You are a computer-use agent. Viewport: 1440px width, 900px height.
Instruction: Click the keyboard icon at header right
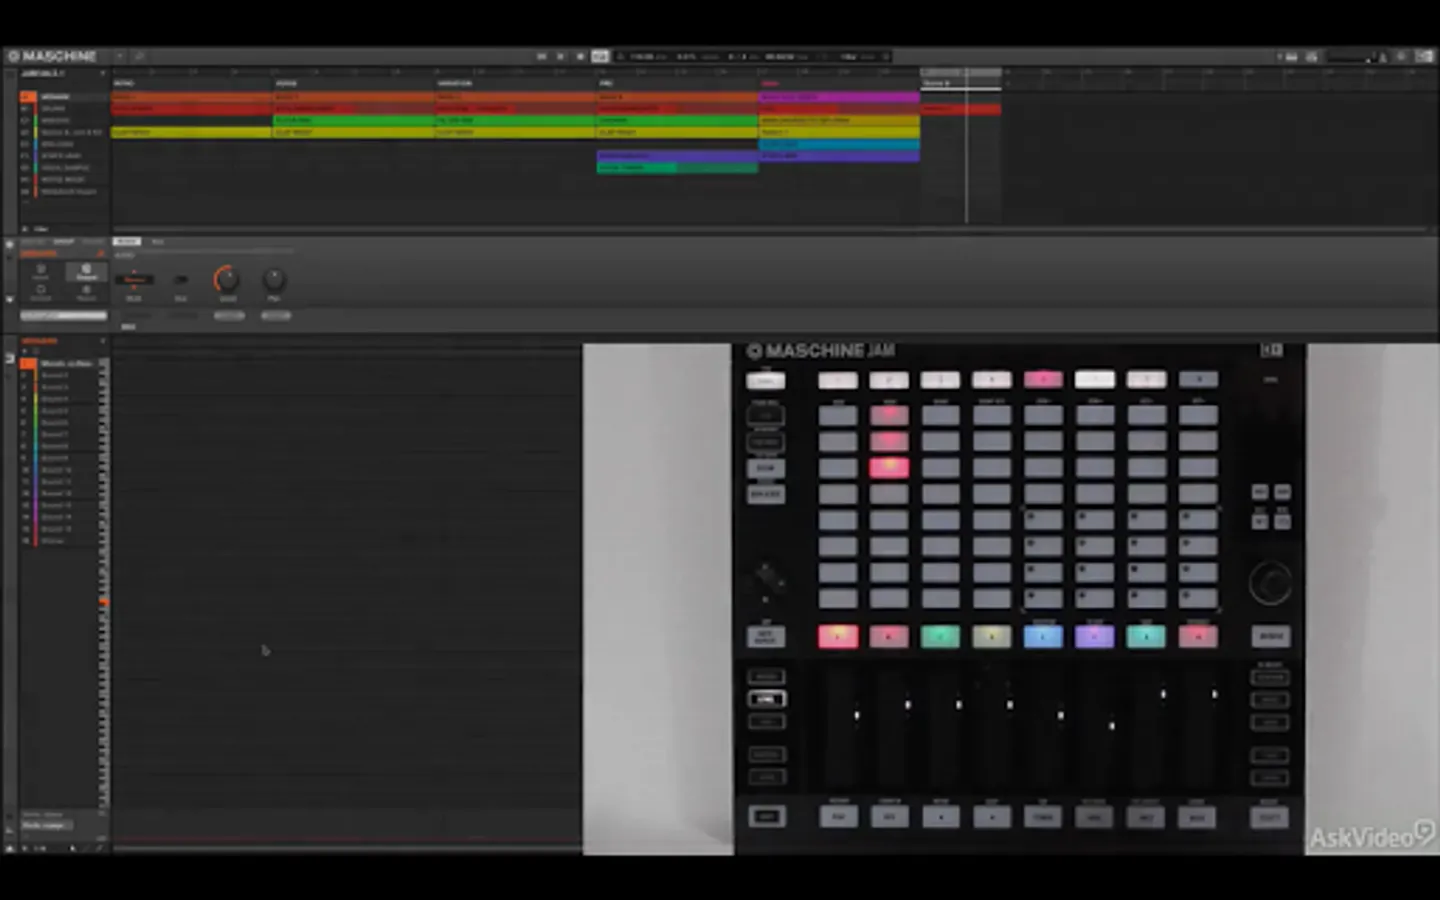click(1292, 57)
